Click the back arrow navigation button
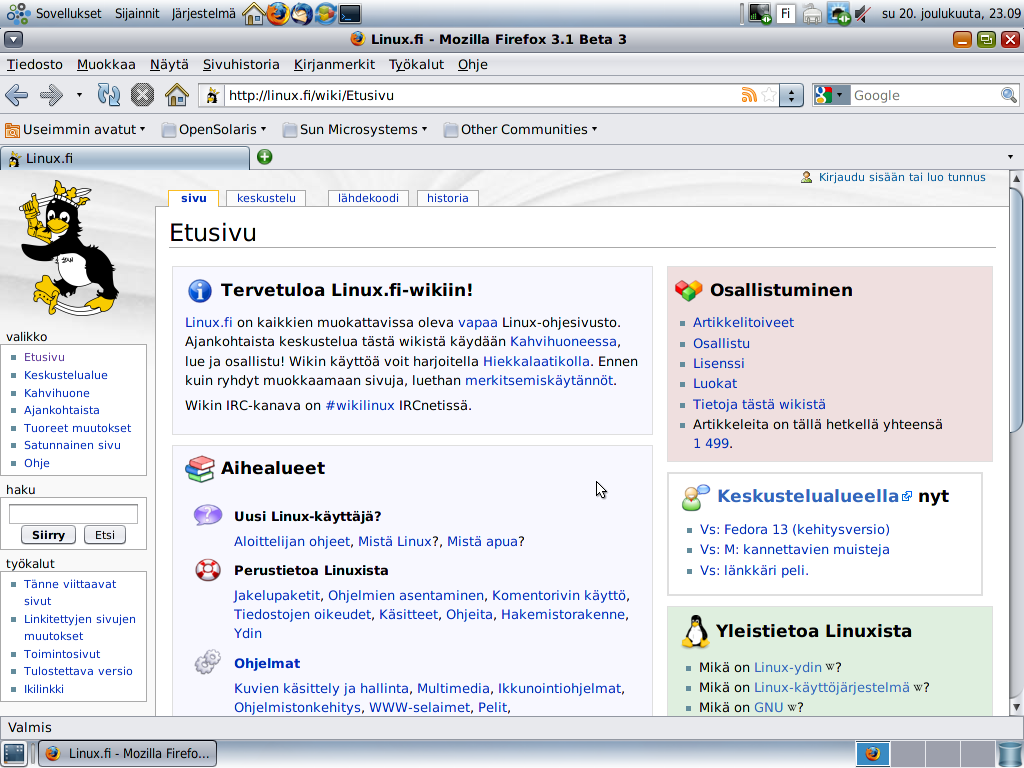1024x768 pixels. coord(17,95)
